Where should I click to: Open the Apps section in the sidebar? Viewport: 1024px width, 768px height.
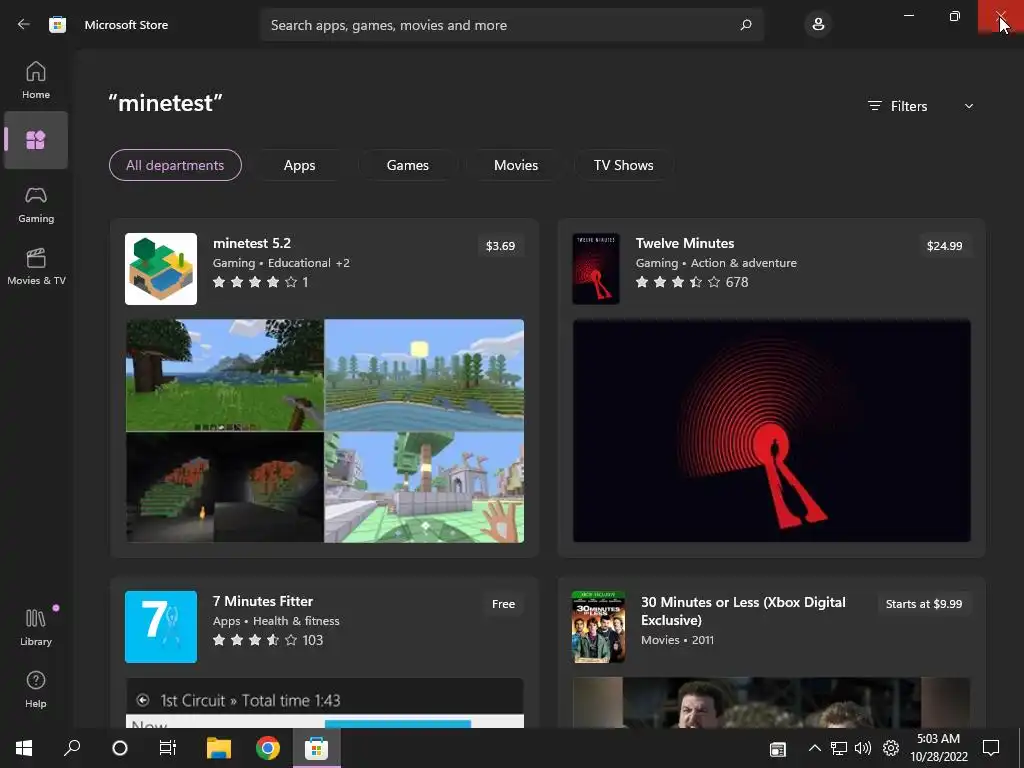pos(36,140)
